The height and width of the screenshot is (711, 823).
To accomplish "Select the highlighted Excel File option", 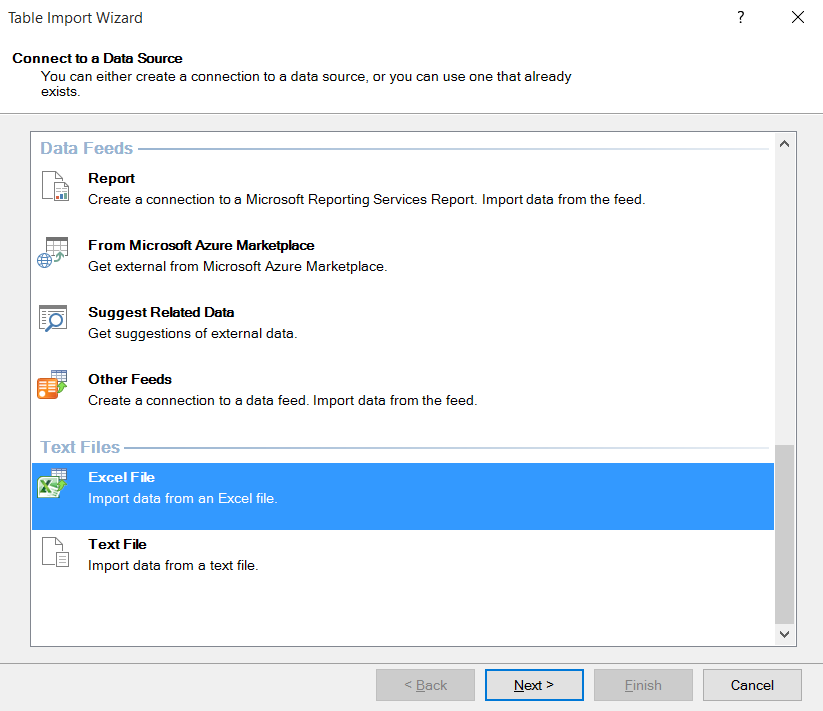I will coord(121,477).
